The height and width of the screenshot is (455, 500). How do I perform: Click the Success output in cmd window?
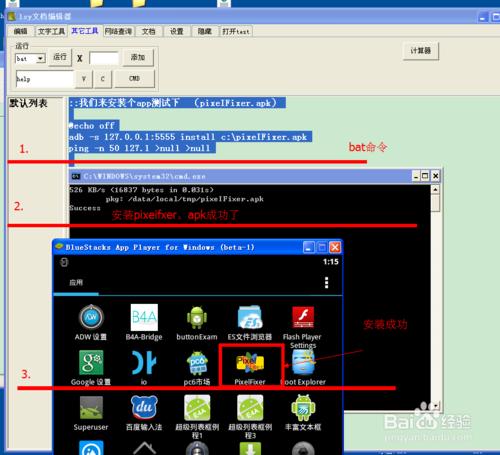point(85,208)
